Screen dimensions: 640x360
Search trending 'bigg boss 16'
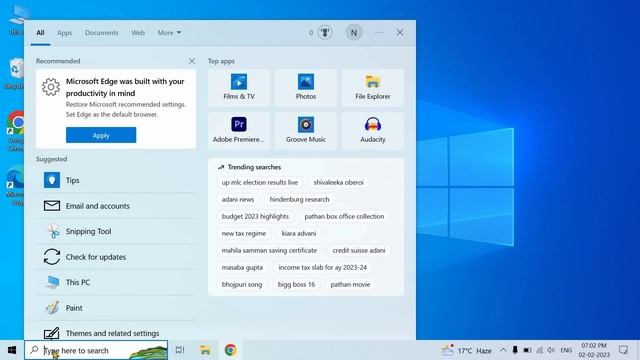click(x=296, y=284)
